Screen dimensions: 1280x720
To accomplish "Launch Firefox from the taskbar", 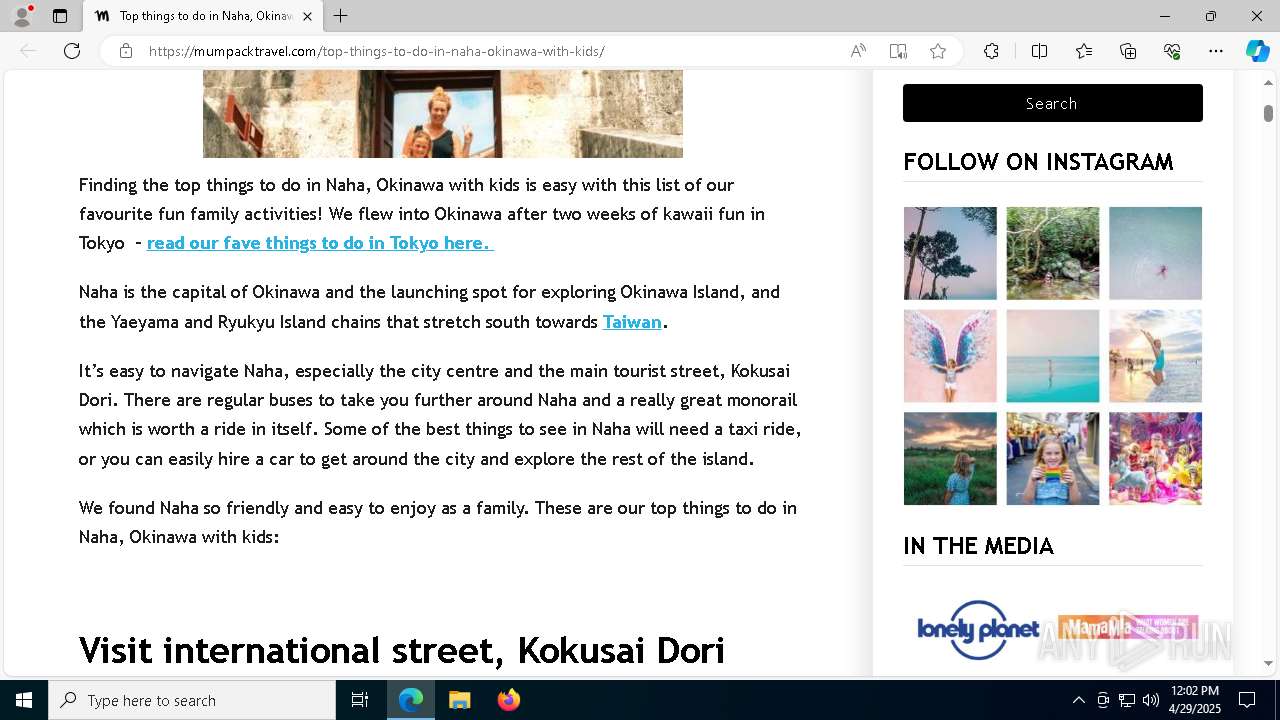I will click(x=508, y=700).
